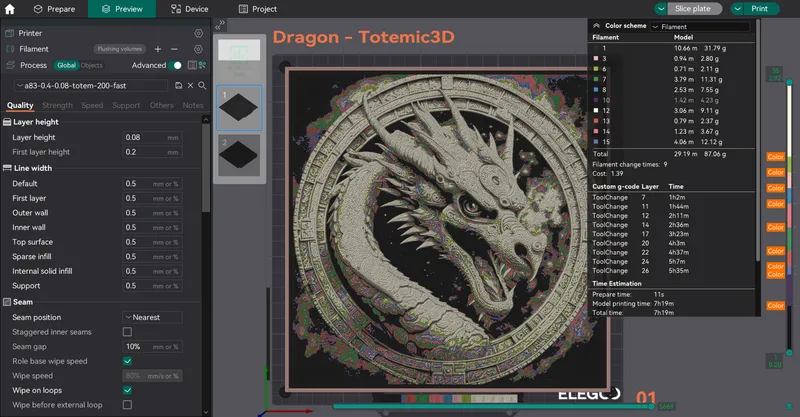Screen dimensions: 800x417
Task: Go to the Home screen icon
Action: (x=10, y=9)
